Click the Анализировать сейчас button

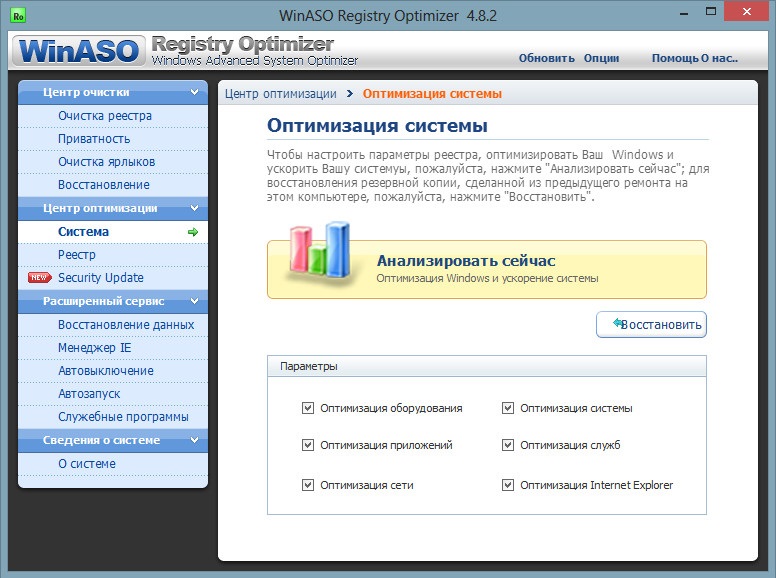tap(487, 269)
